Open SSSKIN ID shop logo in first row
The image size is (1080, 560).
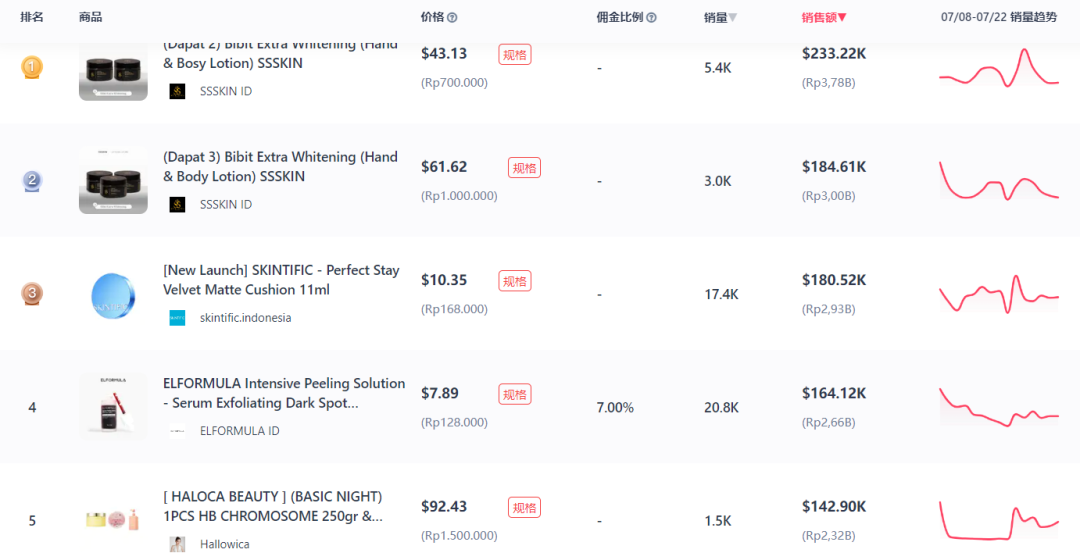click(x=177, y=92)
